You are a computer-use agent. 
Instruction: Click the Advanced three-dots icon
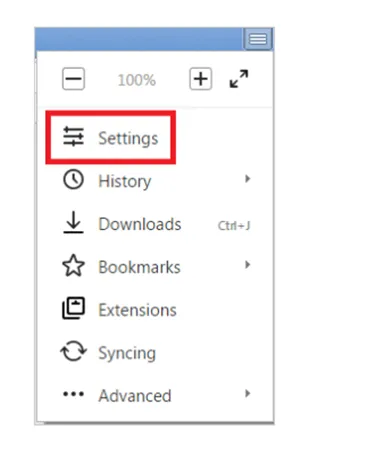click(x=73, y=394)
